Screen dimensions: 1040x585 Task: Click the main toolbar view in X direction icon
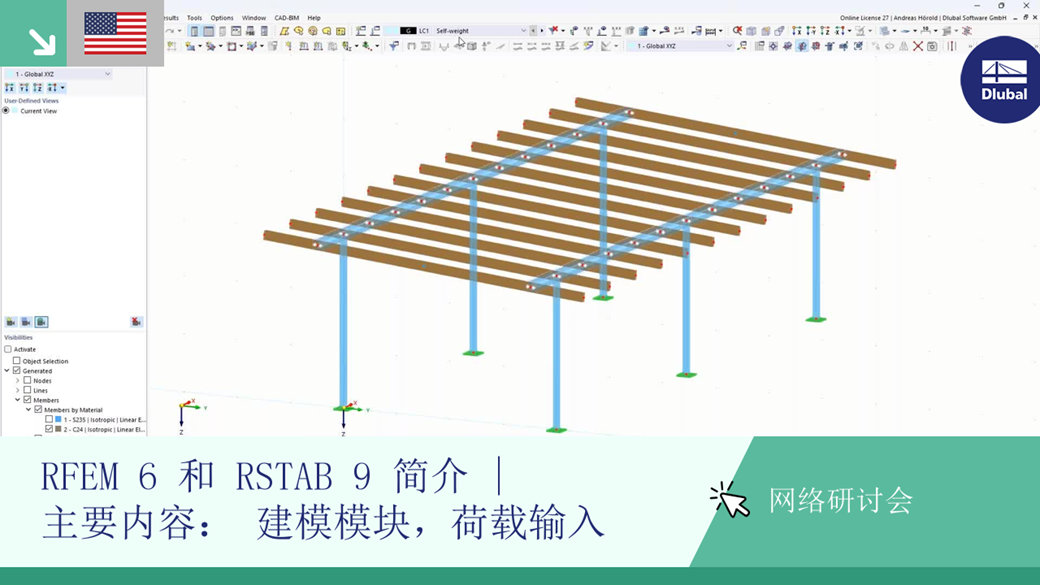[797, 31]
